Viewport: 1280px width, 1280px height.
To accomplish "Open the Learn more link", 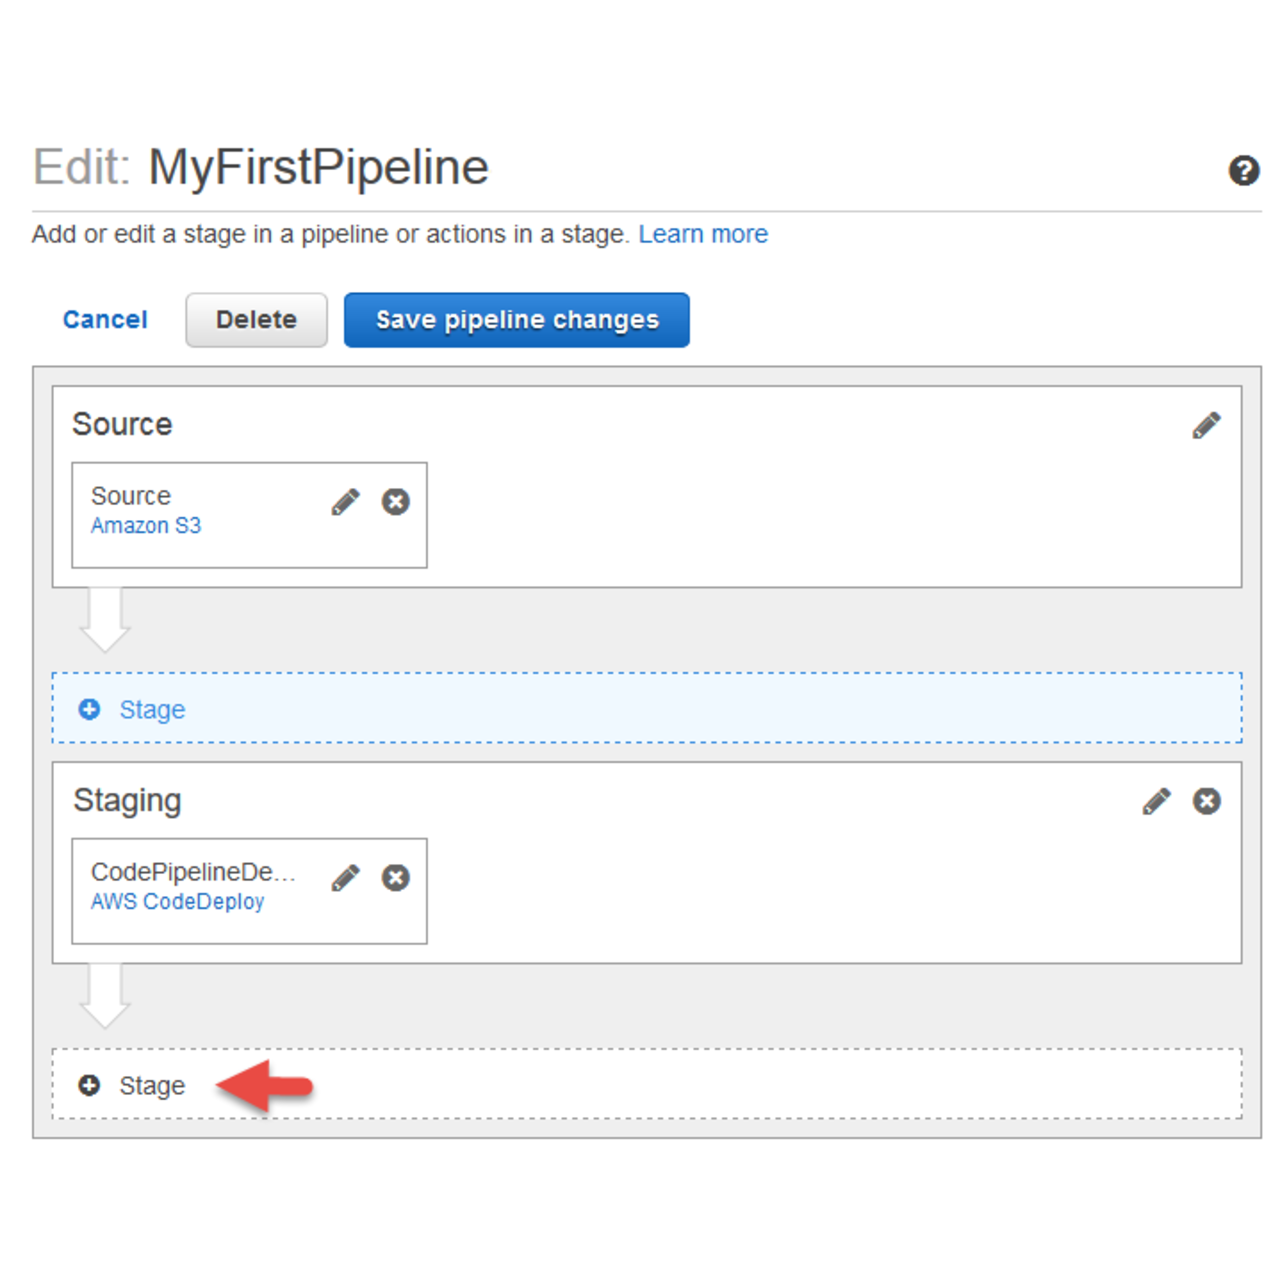I will (x=703, y=234).
